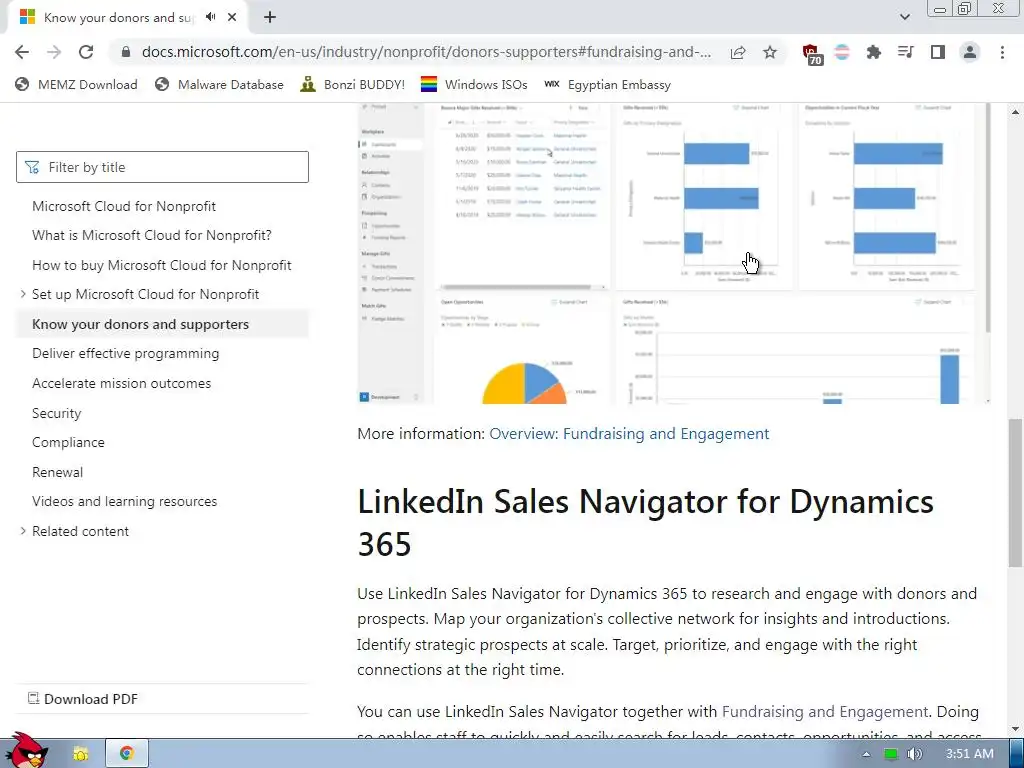Image resolution: width=1024 pixels, height=768 pixels.
Task: Click the dashboard screenshot pie chart
Action: [x=524, y=383]
